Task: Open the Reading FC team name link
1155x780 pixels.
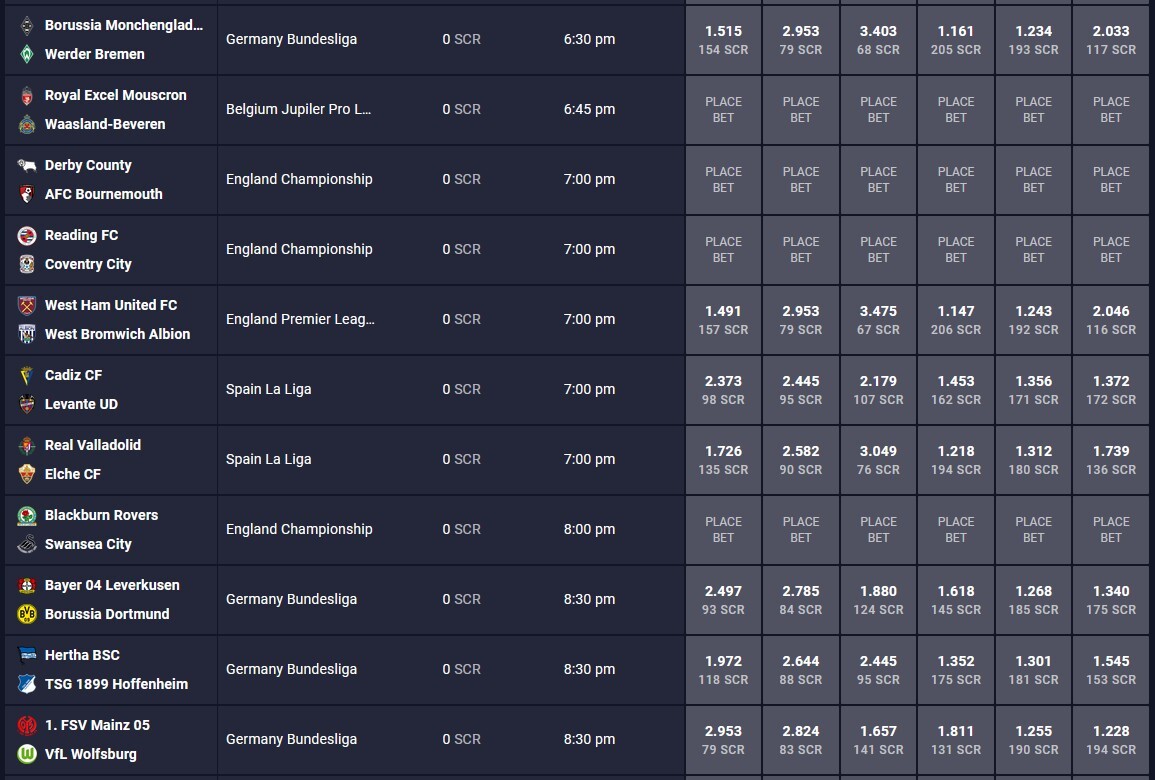Action: [81, 235]
